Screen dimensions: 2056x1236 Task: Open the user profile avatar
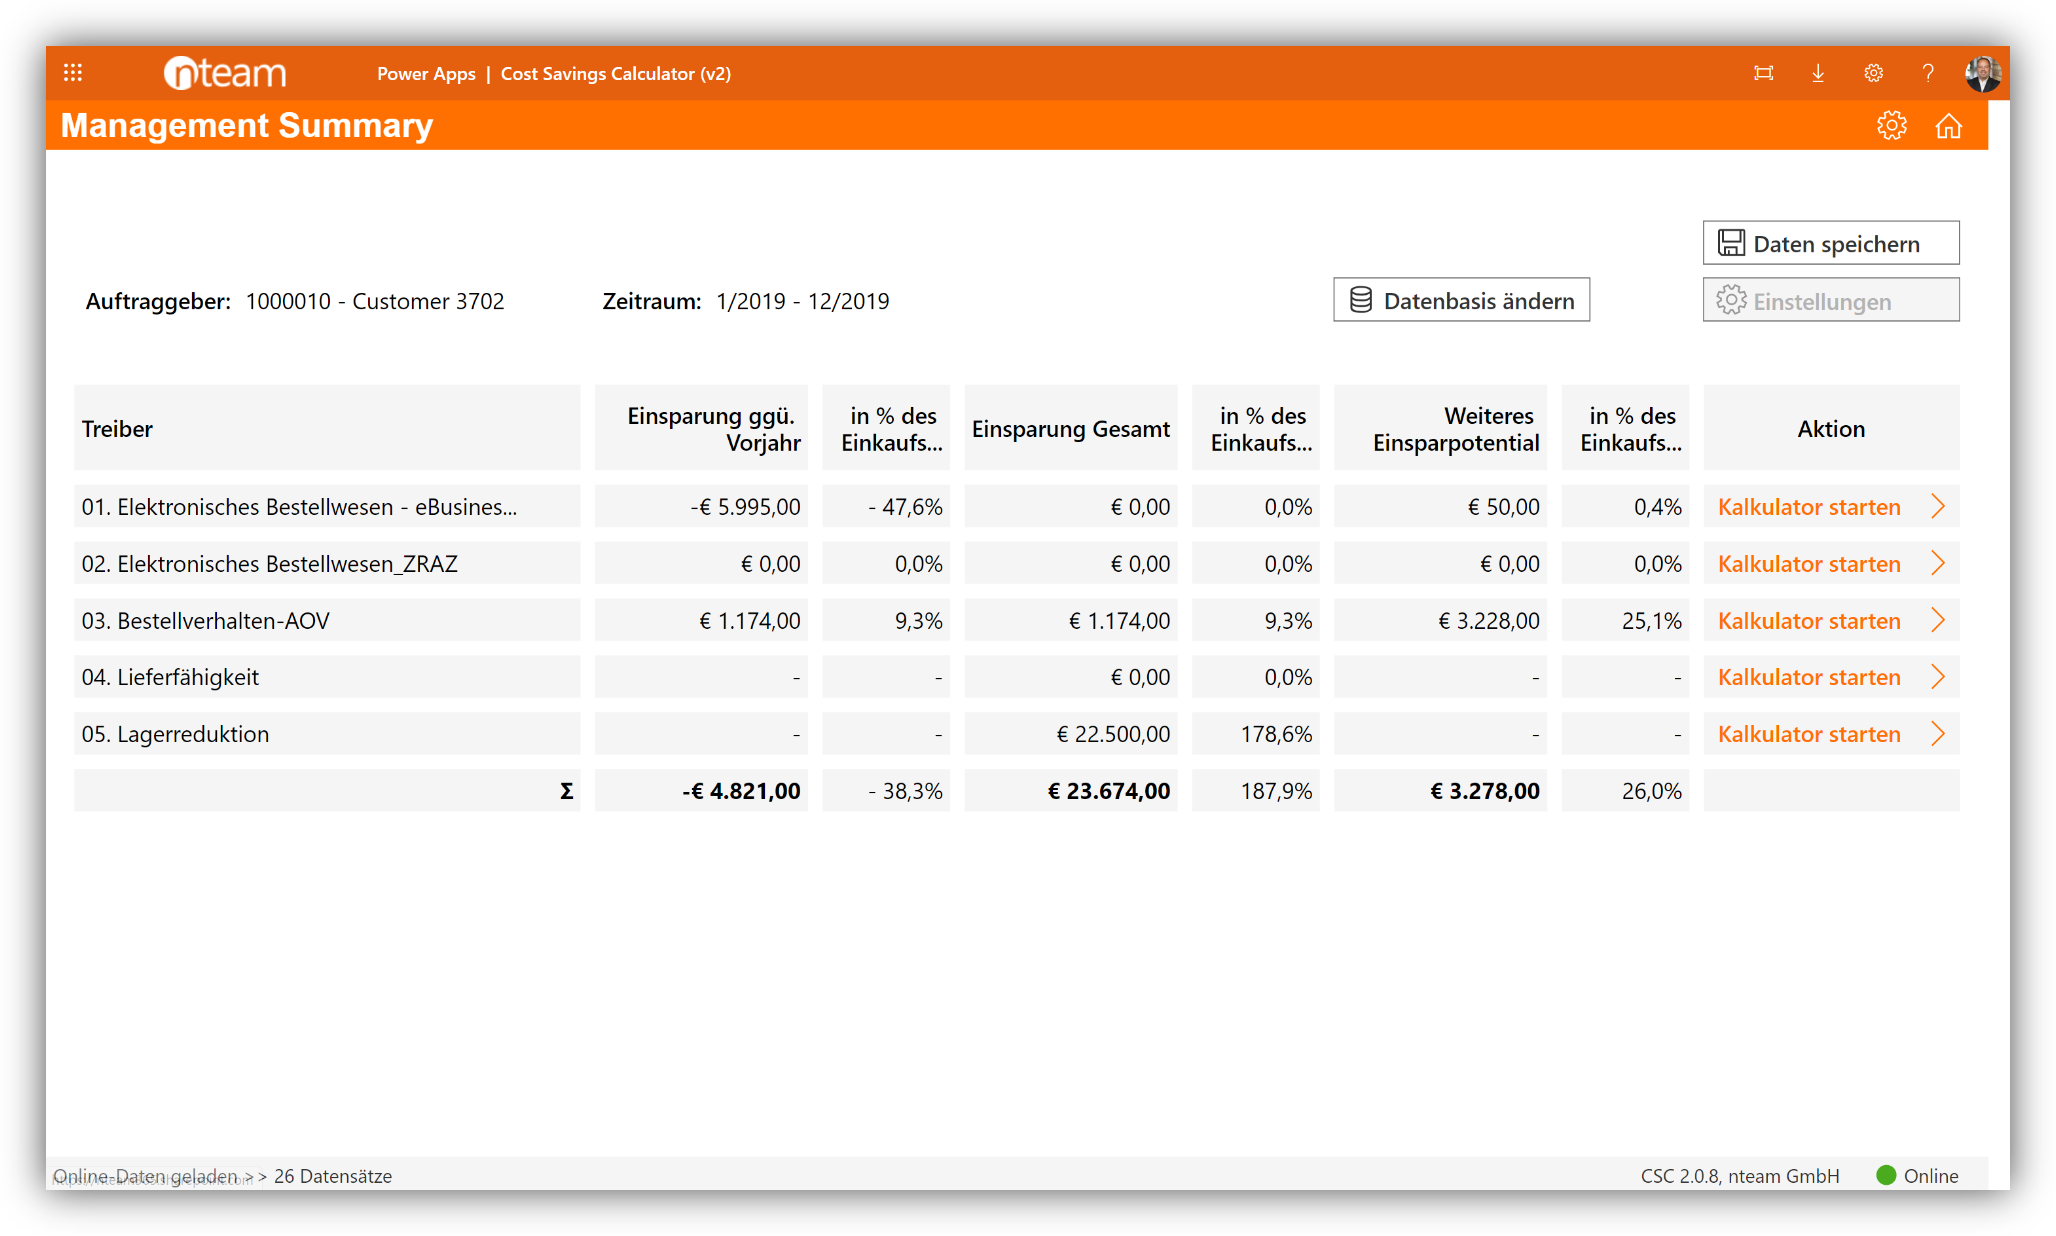point(1982,73)
